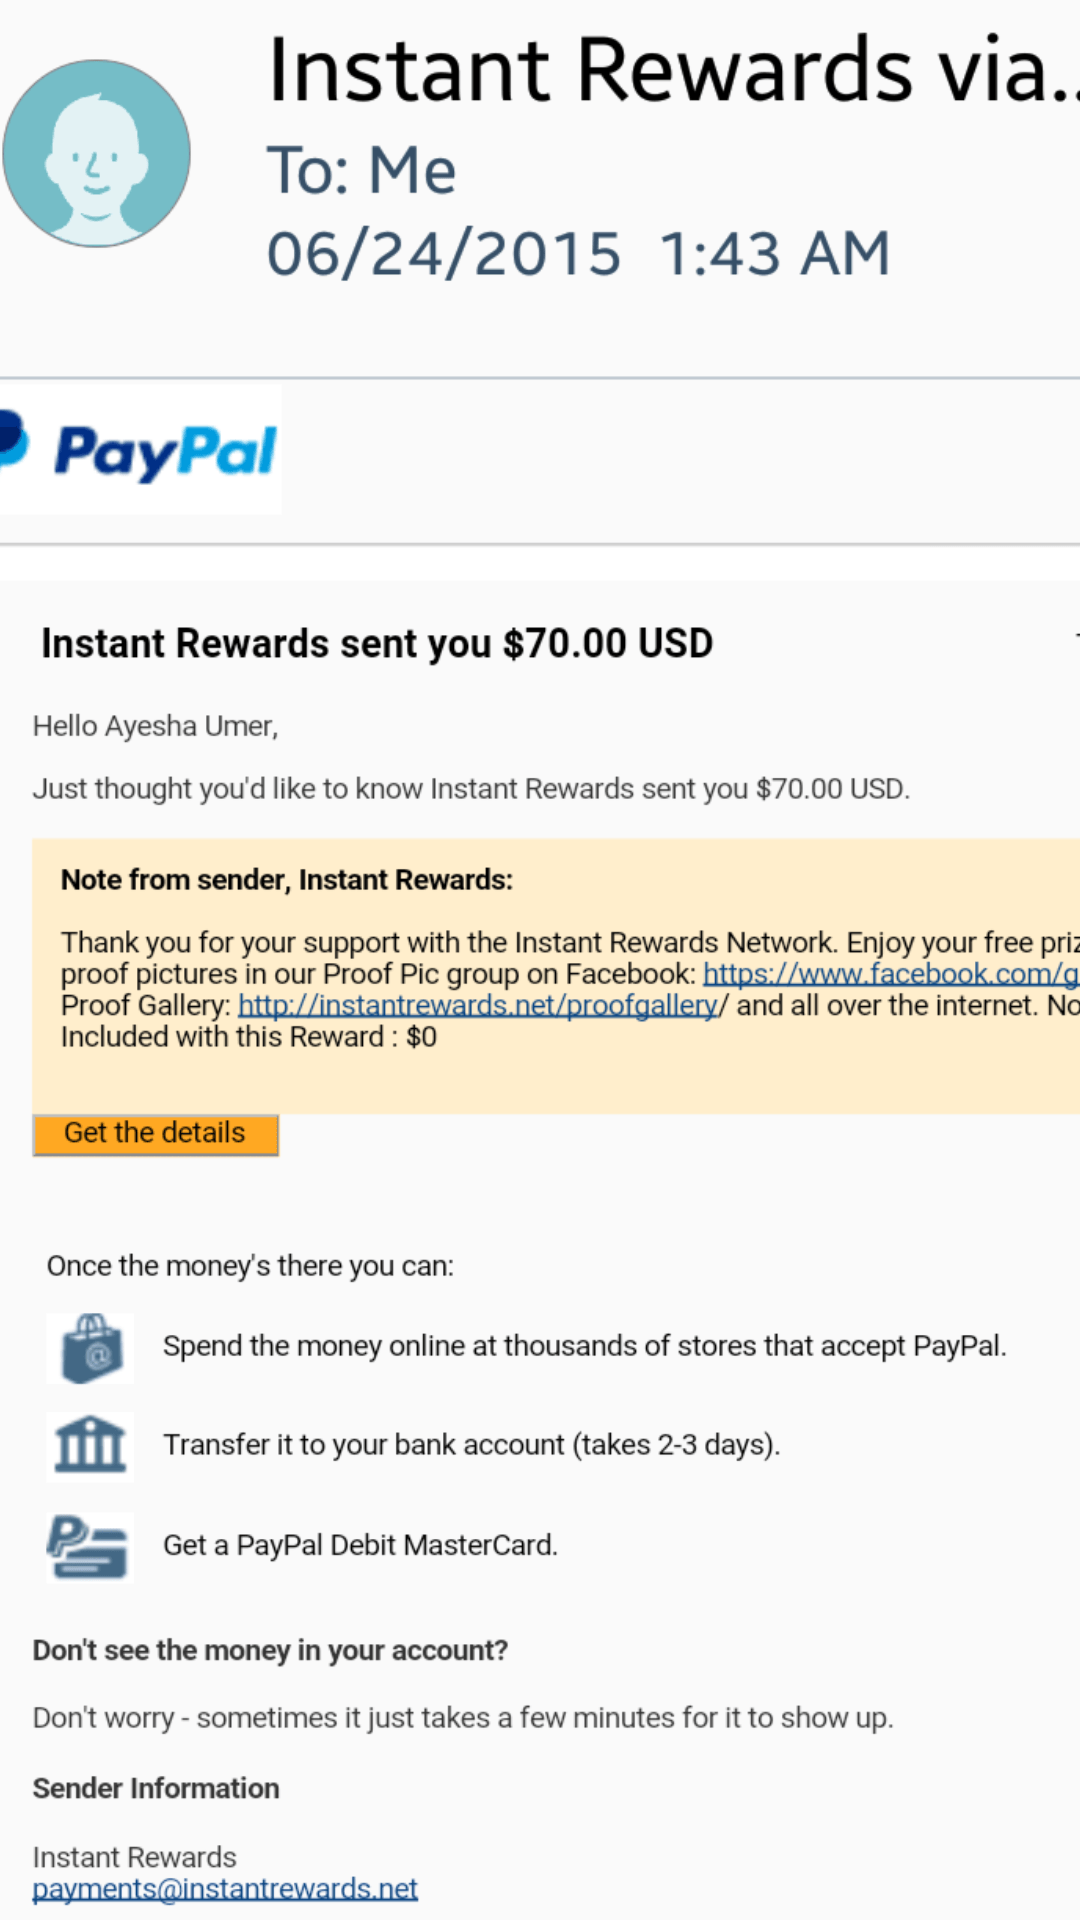Tap Don't see the money heading

pos(271,1650)
